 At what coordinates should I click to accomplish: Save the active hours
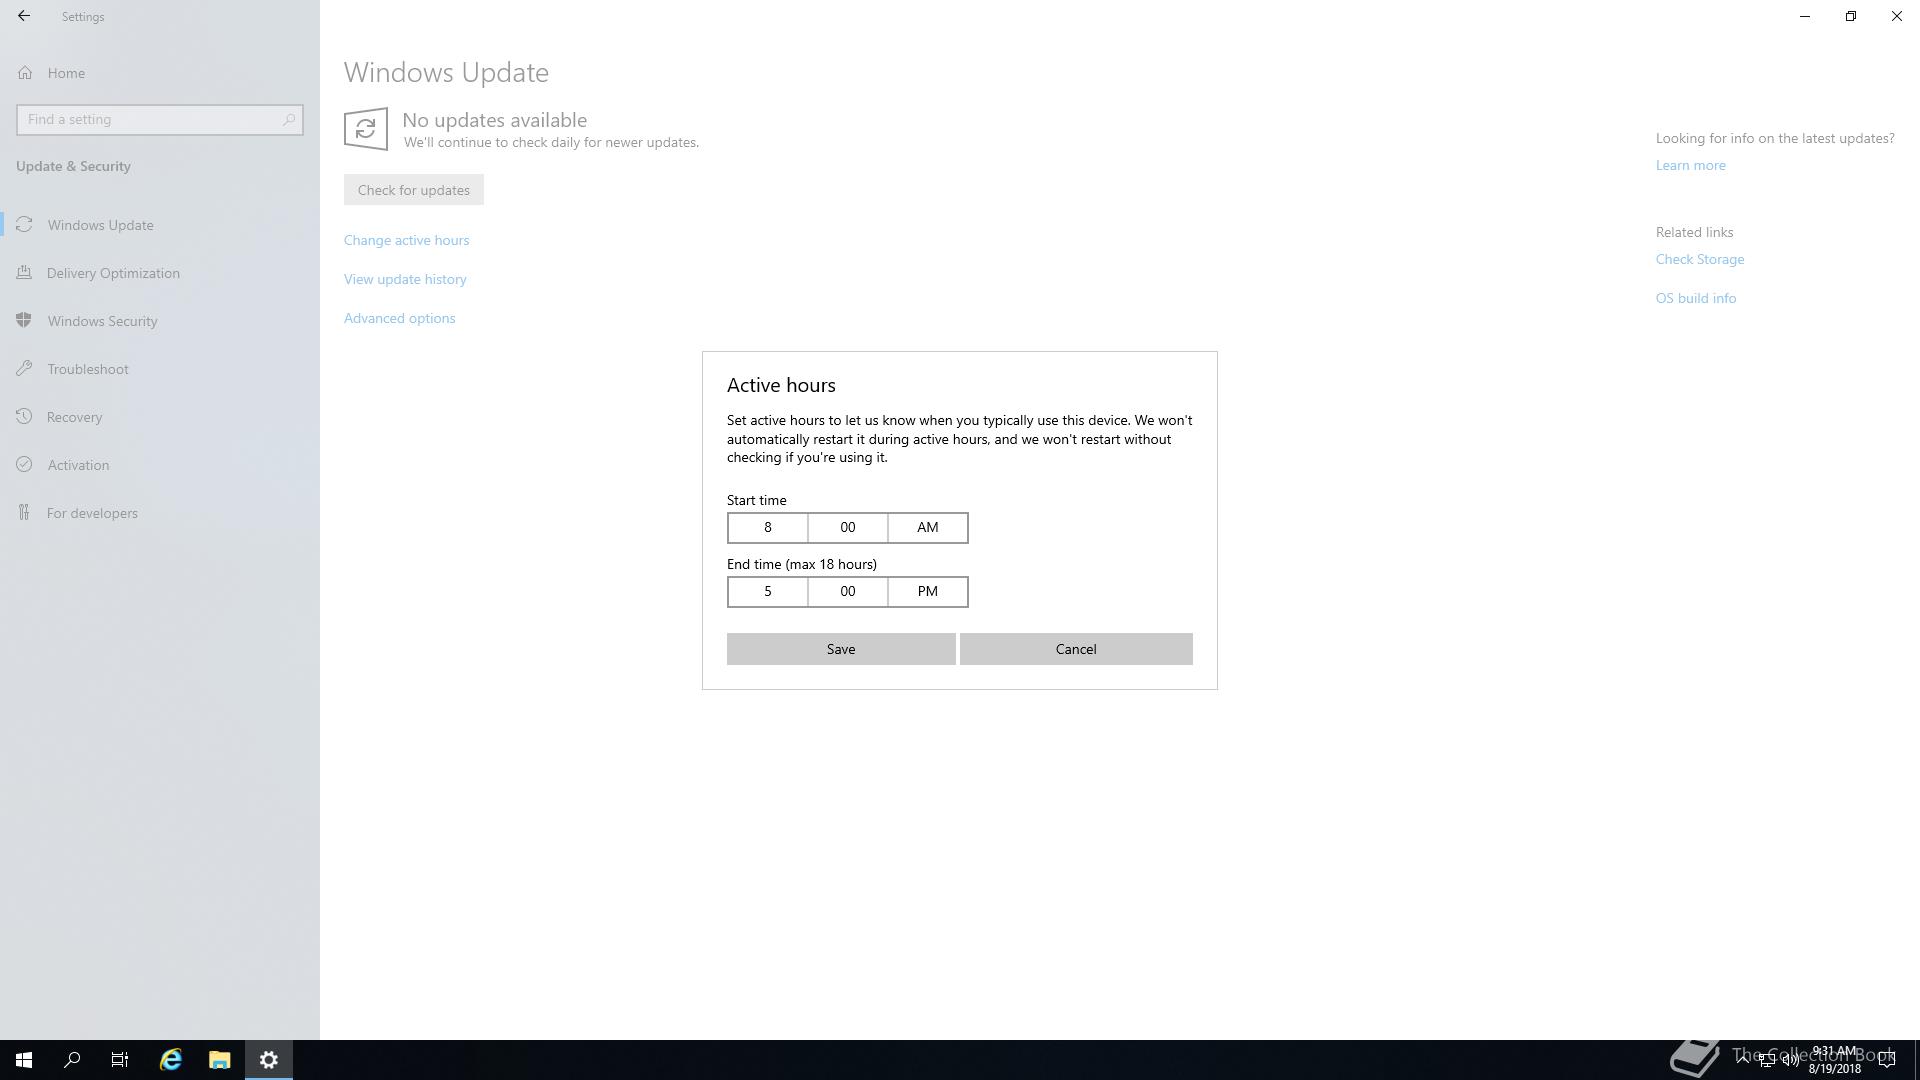(841, 649)
